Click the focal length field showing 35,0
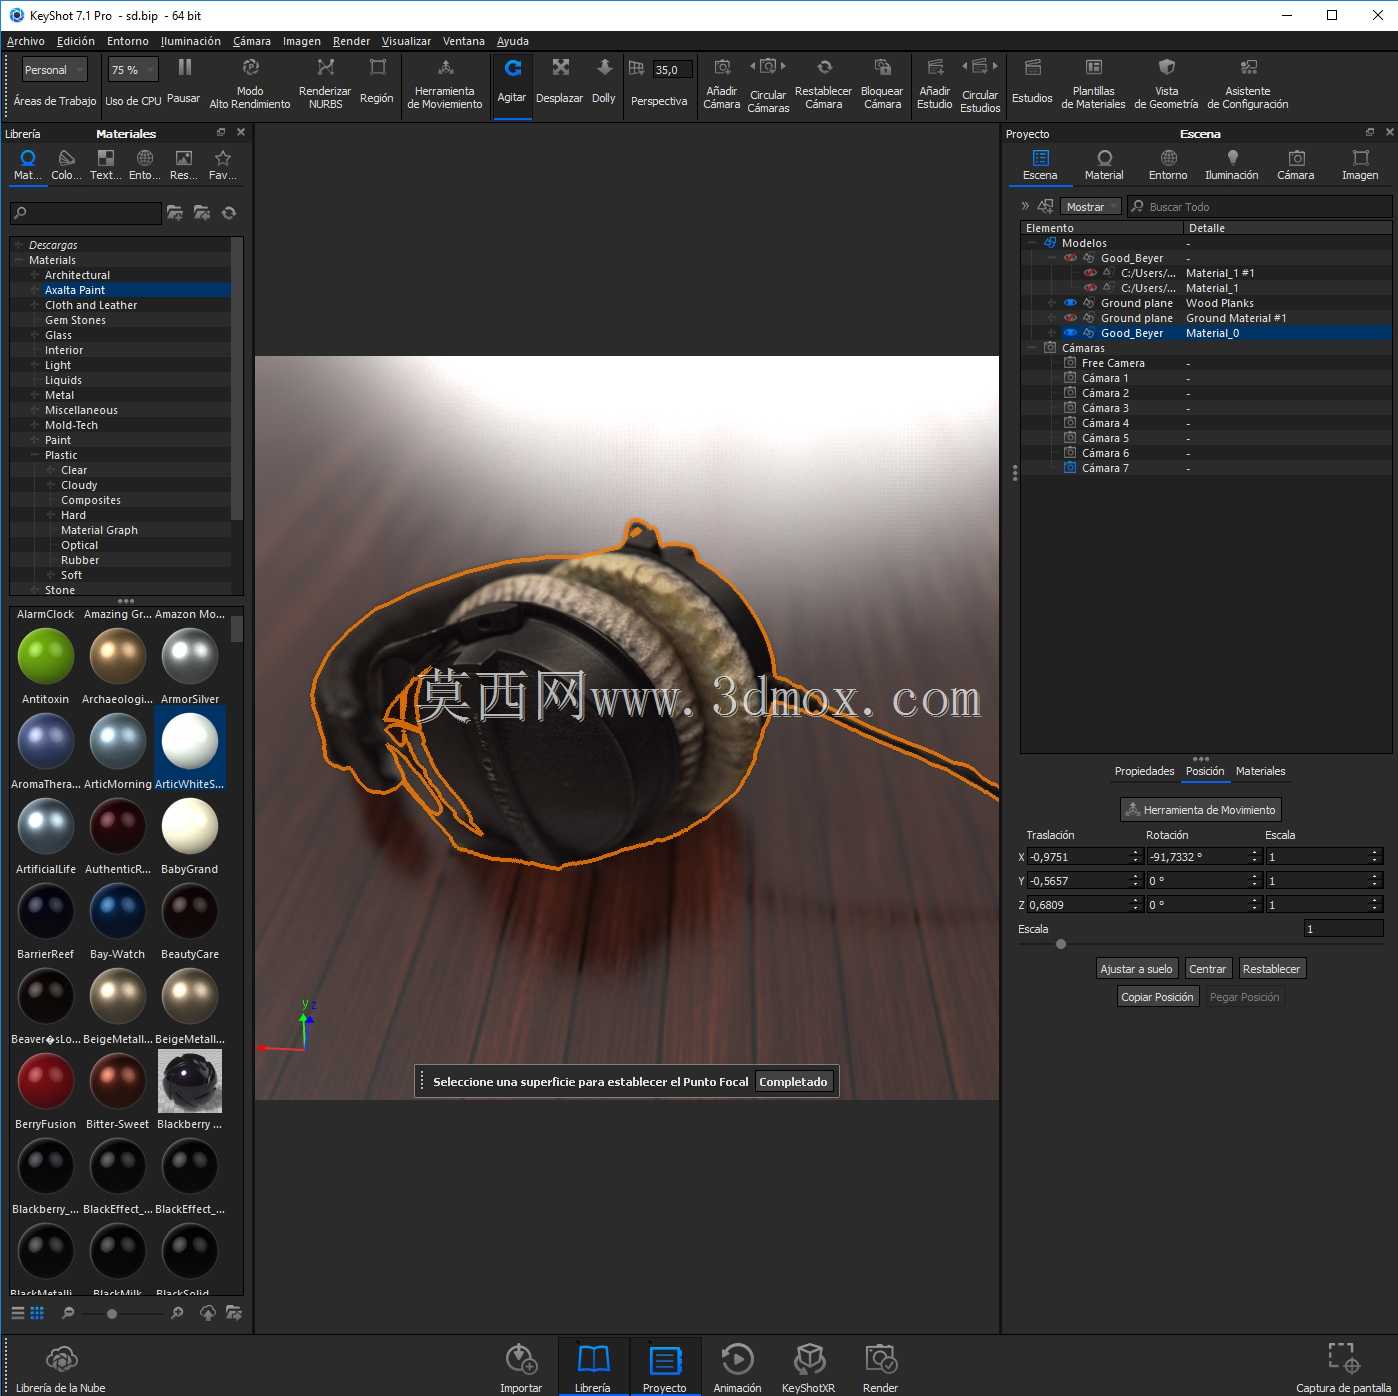Viewport: 1398px width, 1396px height. 672,70
